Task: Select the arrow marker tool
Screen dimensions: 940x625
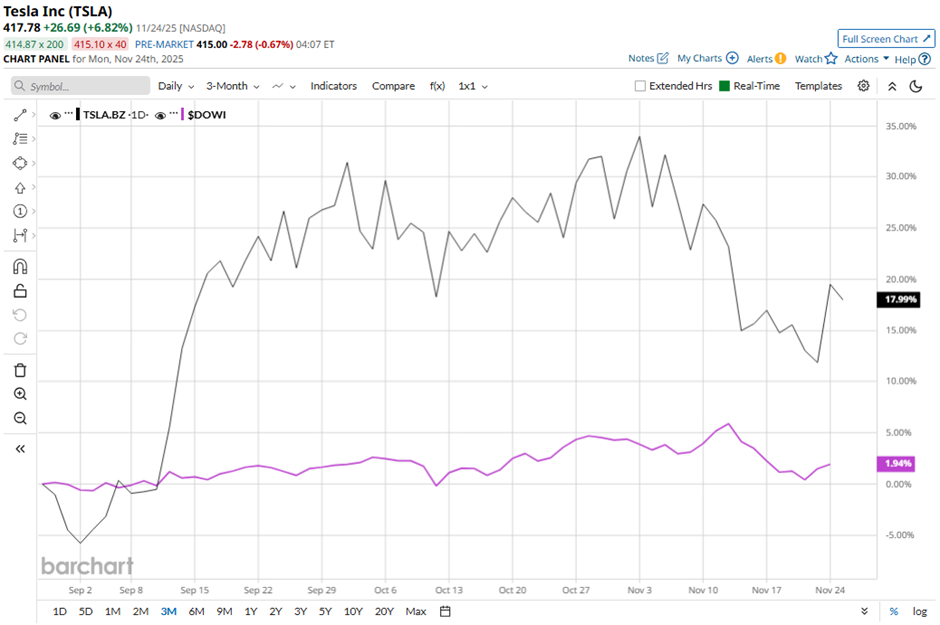Action: [20, 188]
